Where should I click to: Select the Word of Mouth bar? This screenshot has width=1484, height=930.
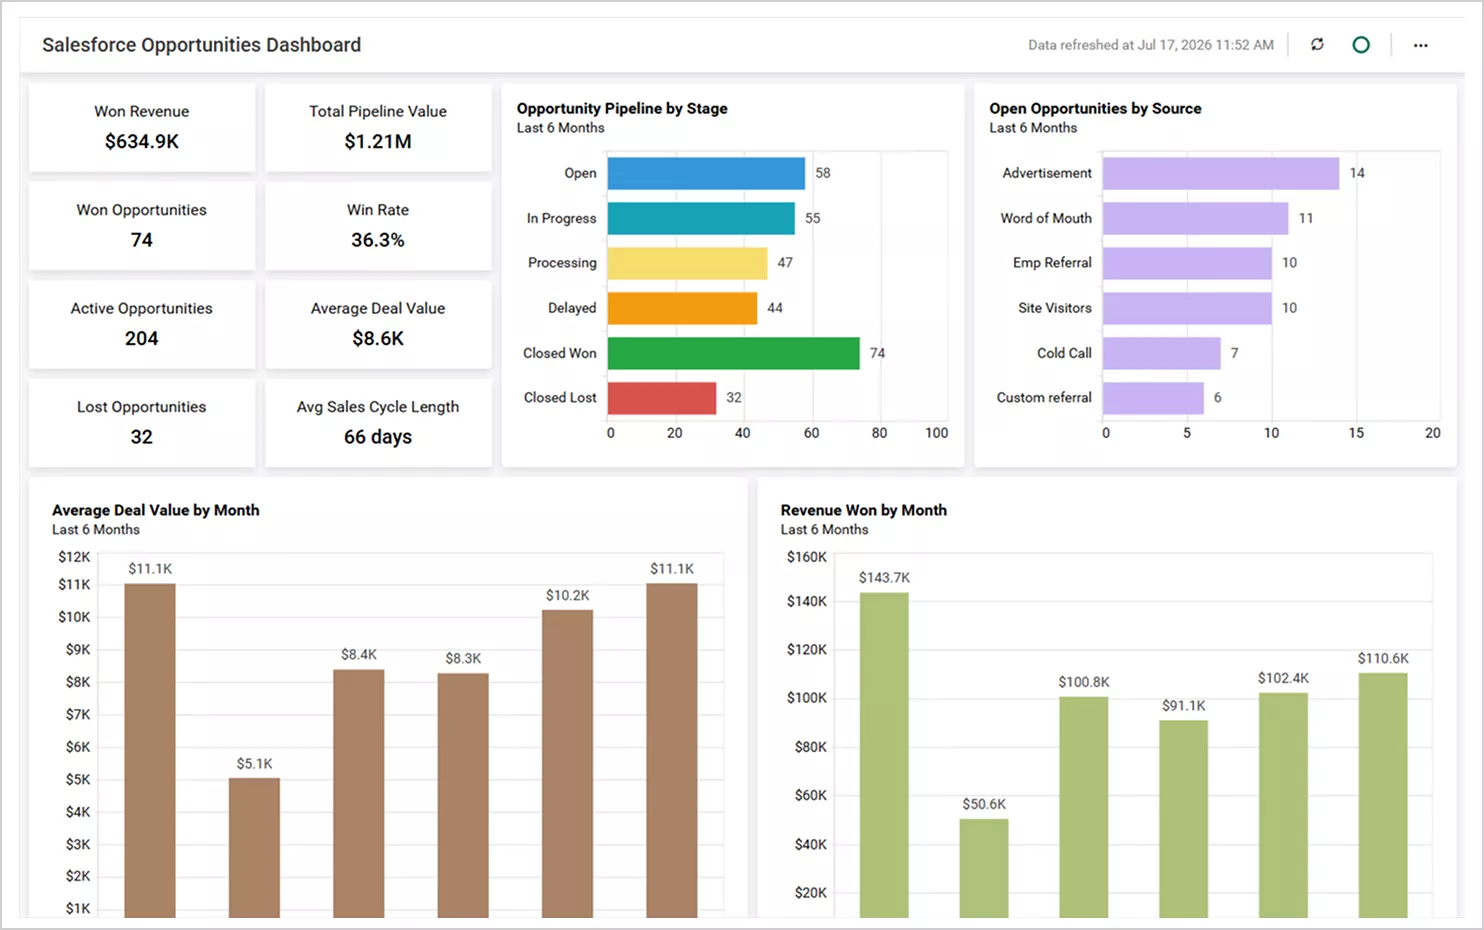(1196, 218)
